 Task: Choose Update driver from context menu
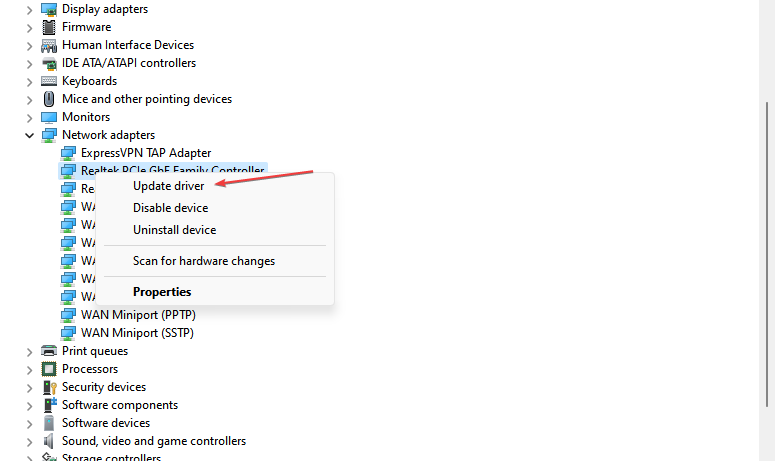[x=168, y=186]
